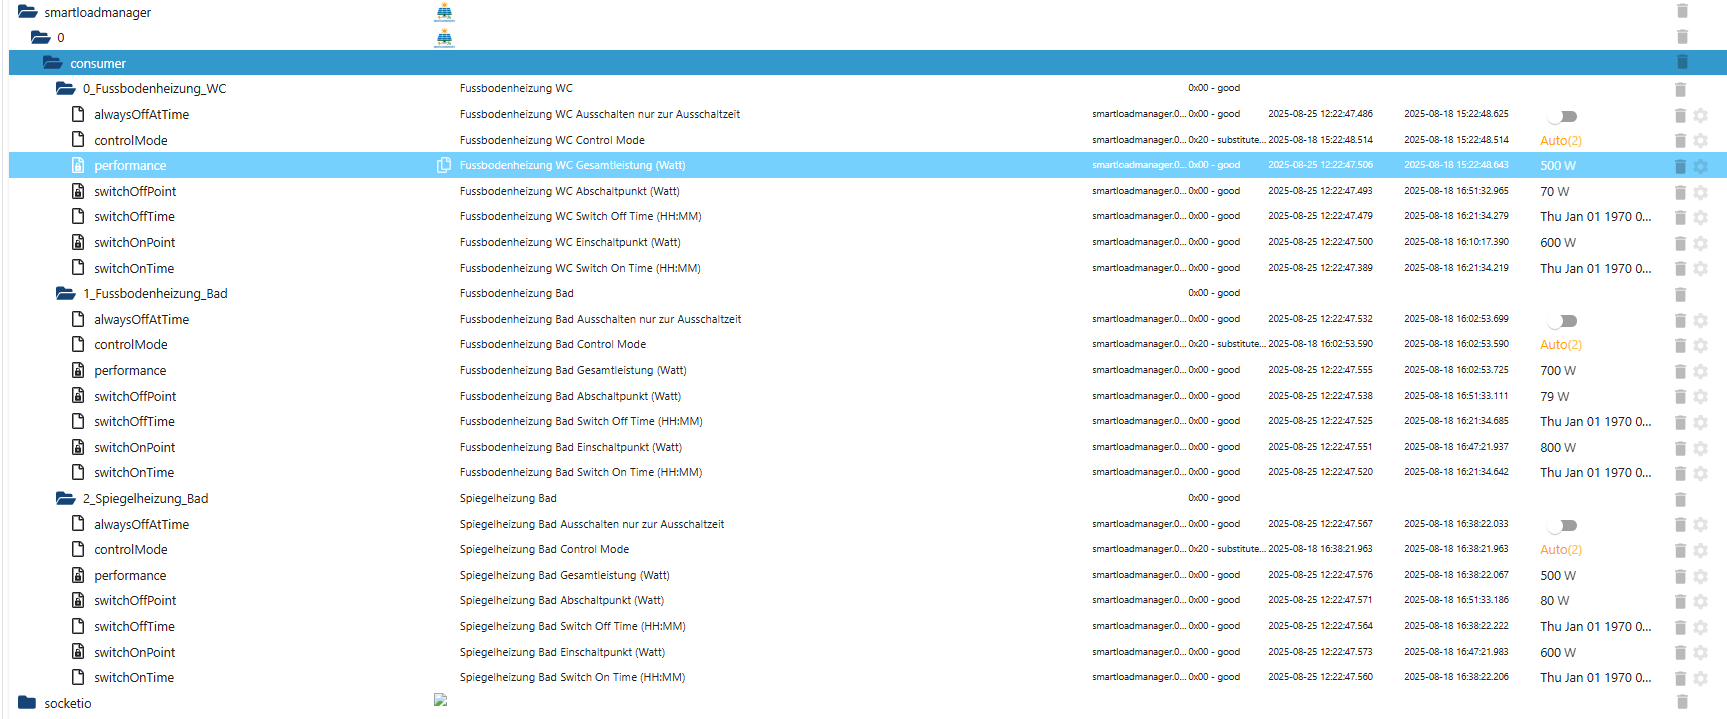Delete 1_Fussbodenheizung_Bad folder with trash icon
The width and height of the screenshot is (1727, 719).
click(x=1681, y=295)
